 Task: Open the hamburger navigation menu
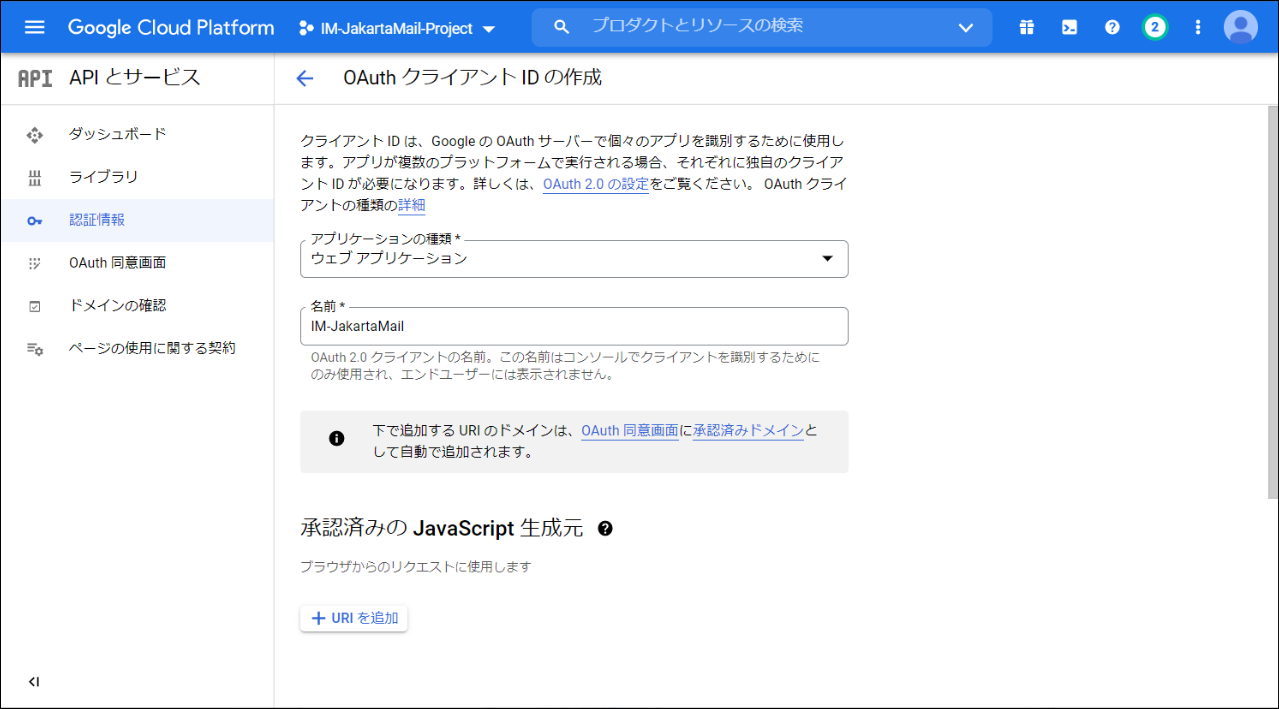click(34, 27)
